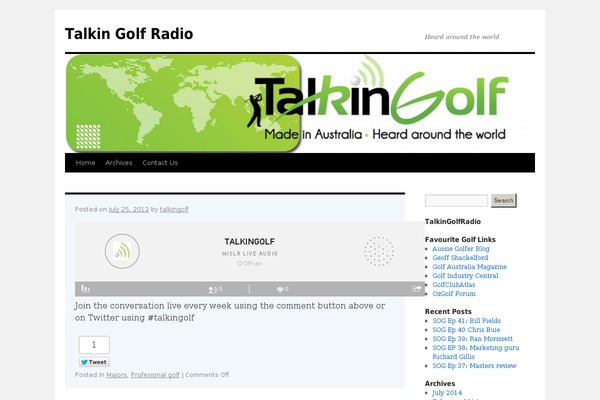Click the Heard around the world tagline

pyautogui.click(x=462, y=37)
